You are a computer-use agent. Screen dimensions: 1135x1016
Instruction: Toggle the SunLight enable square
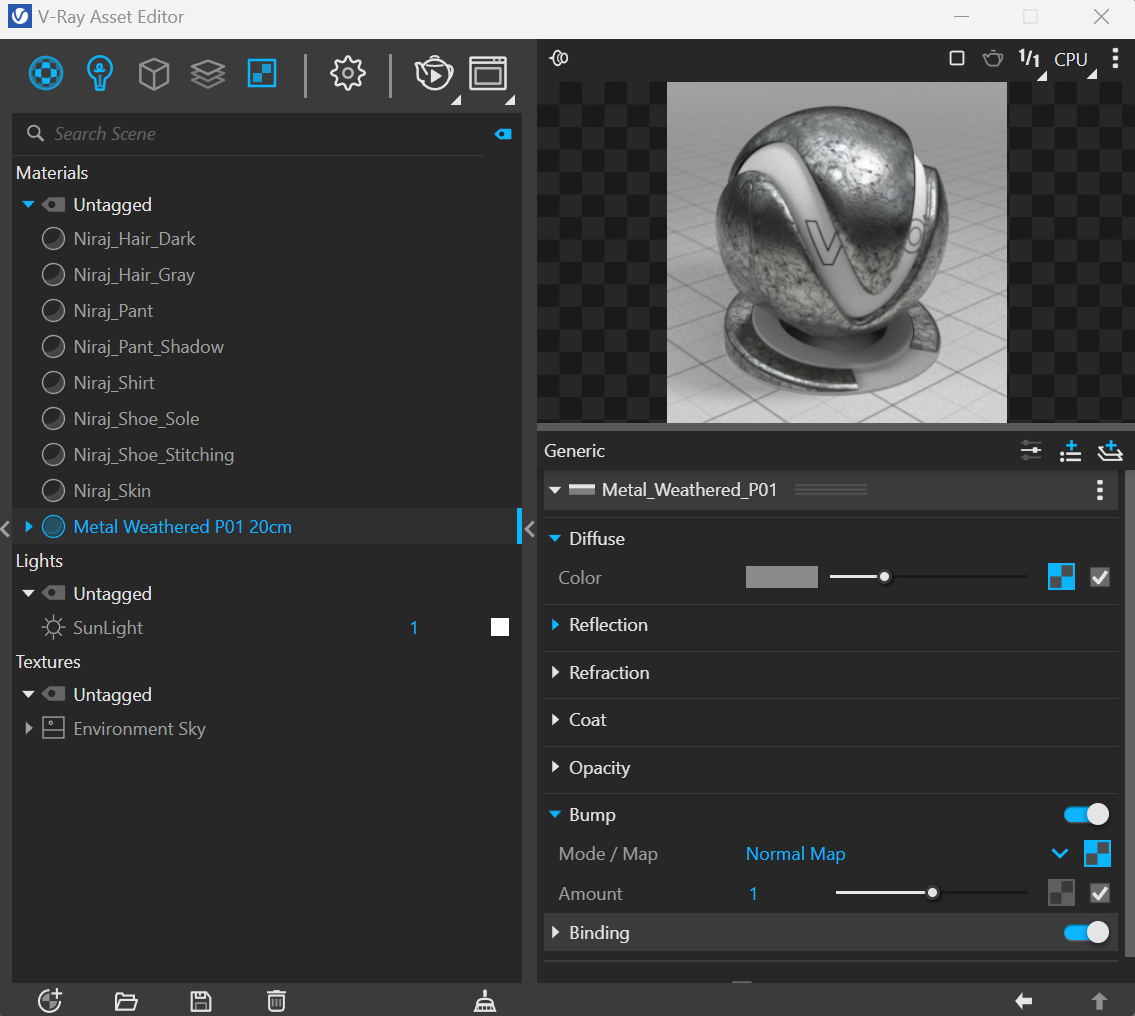click(x=499, y=627)
